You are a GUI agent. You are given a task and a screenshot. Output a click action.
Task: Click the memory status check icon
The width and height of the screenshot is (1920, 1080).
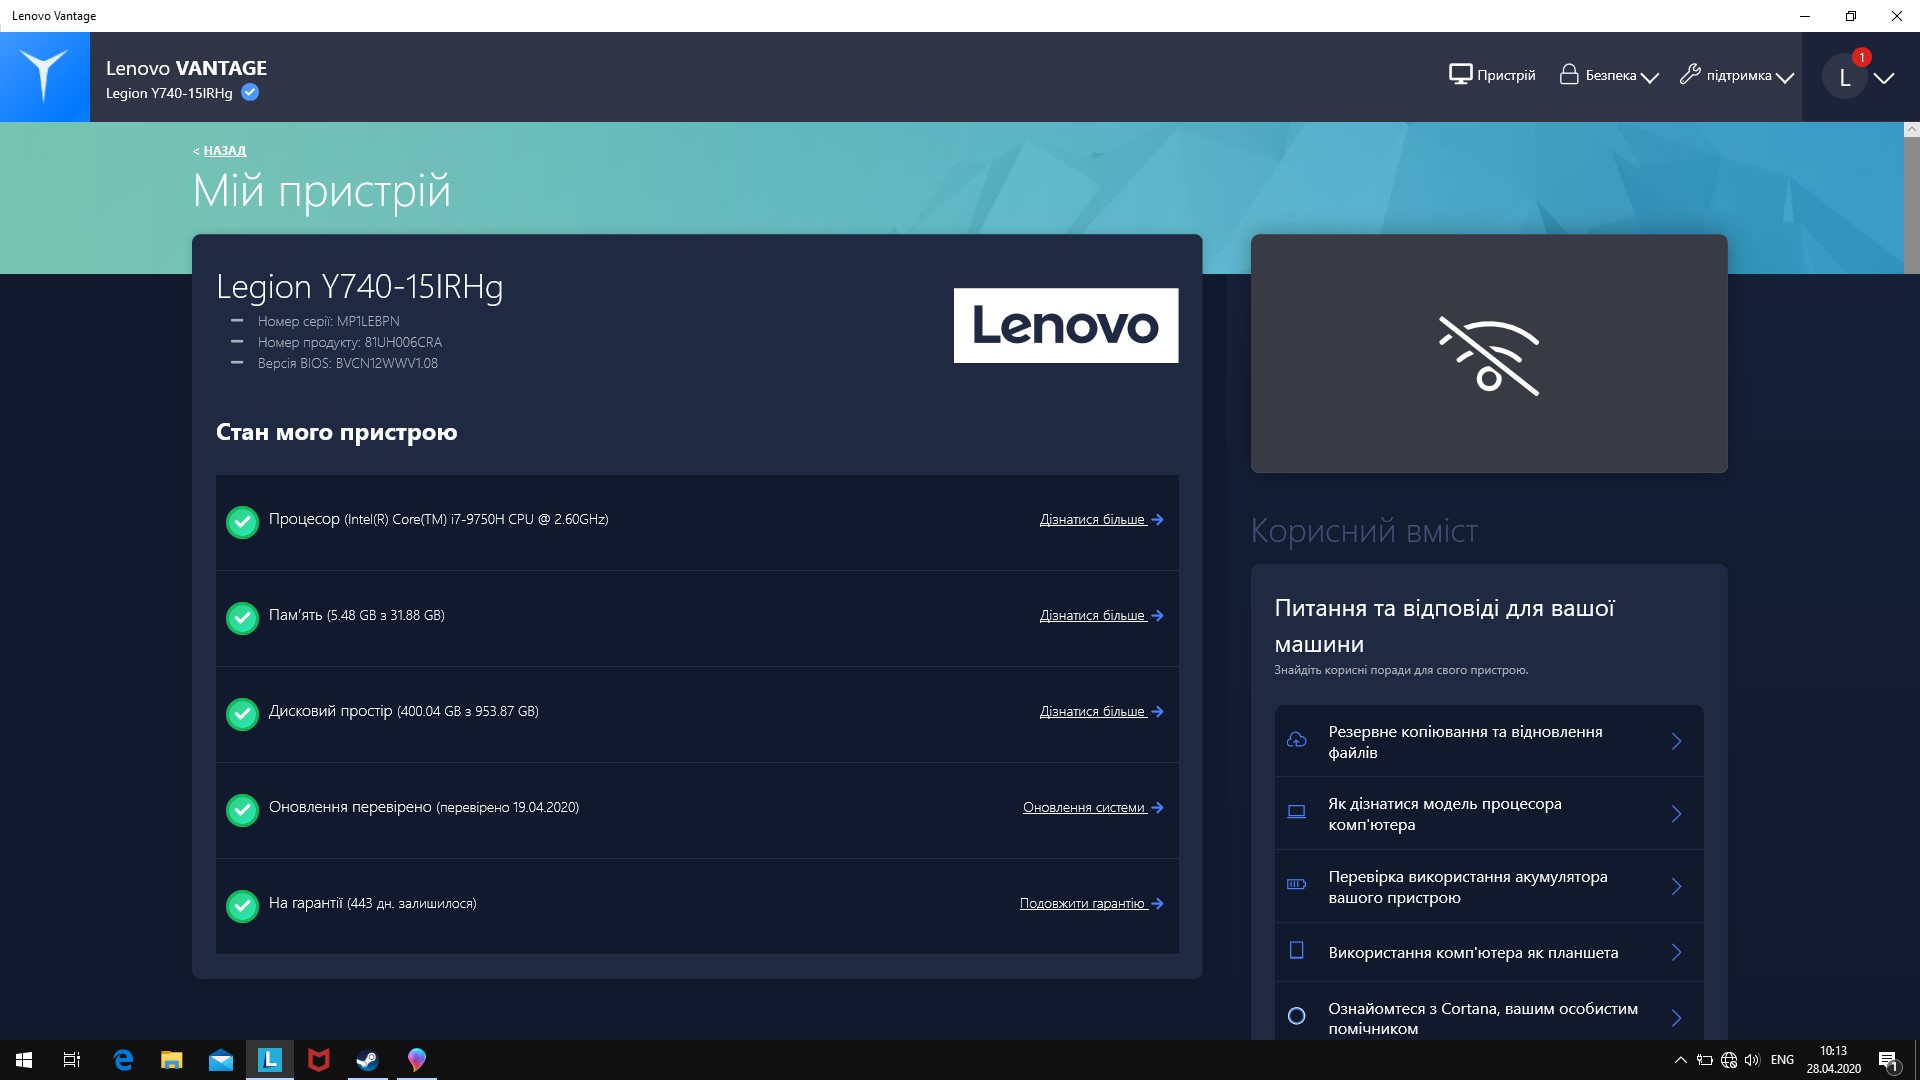tap(242, 618)
